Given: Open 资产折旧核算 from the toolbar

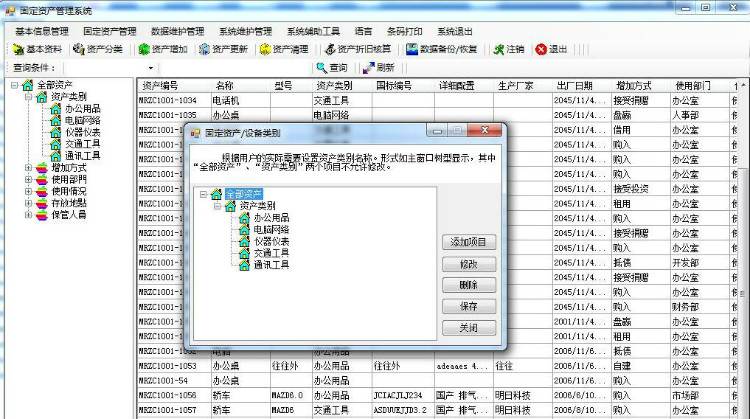Looking at the screenshot, I should [358, 49].
